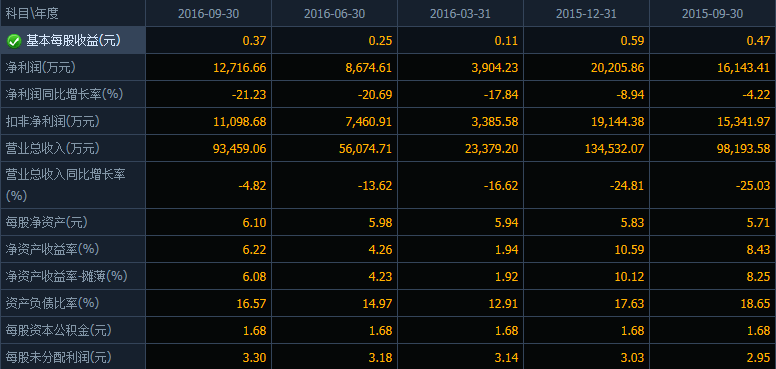Click the 2015-09-30 column header
This screenshot has height=369, width=776.
(713, 13)
